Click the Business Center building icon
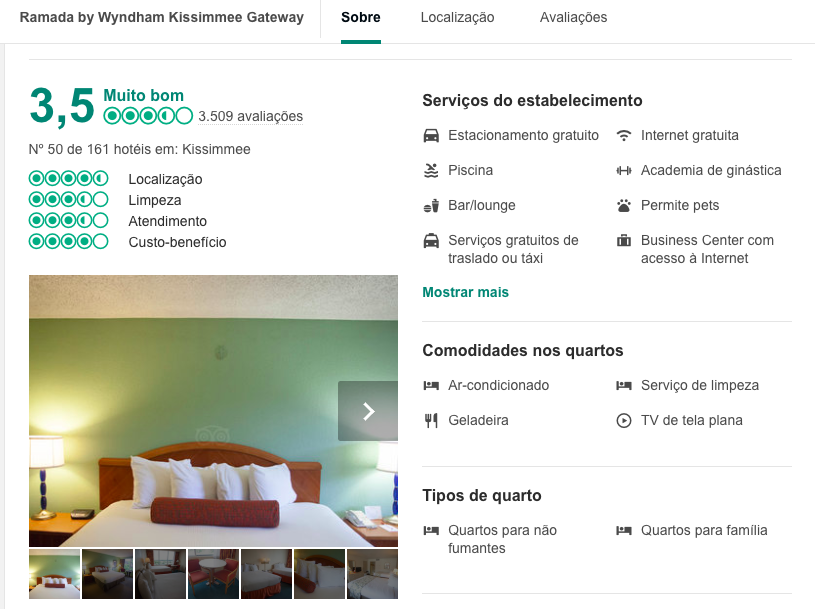Viewport: 815px width, 609px height. 622,240
